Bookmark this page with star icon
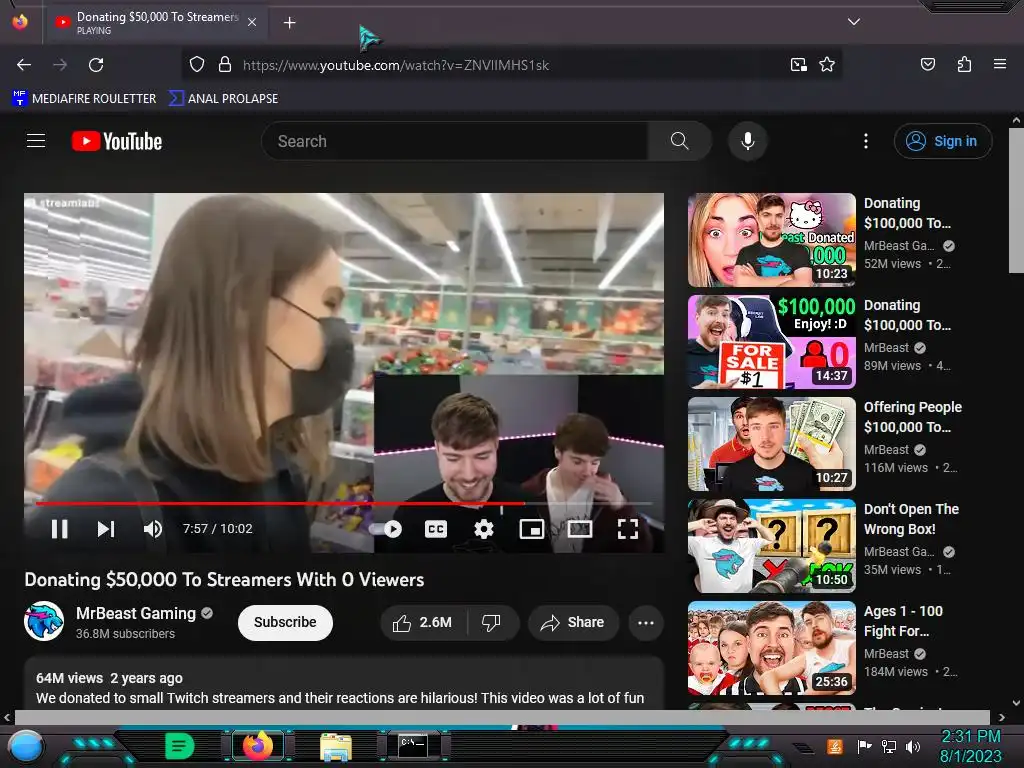 click(x=827, y=65)
